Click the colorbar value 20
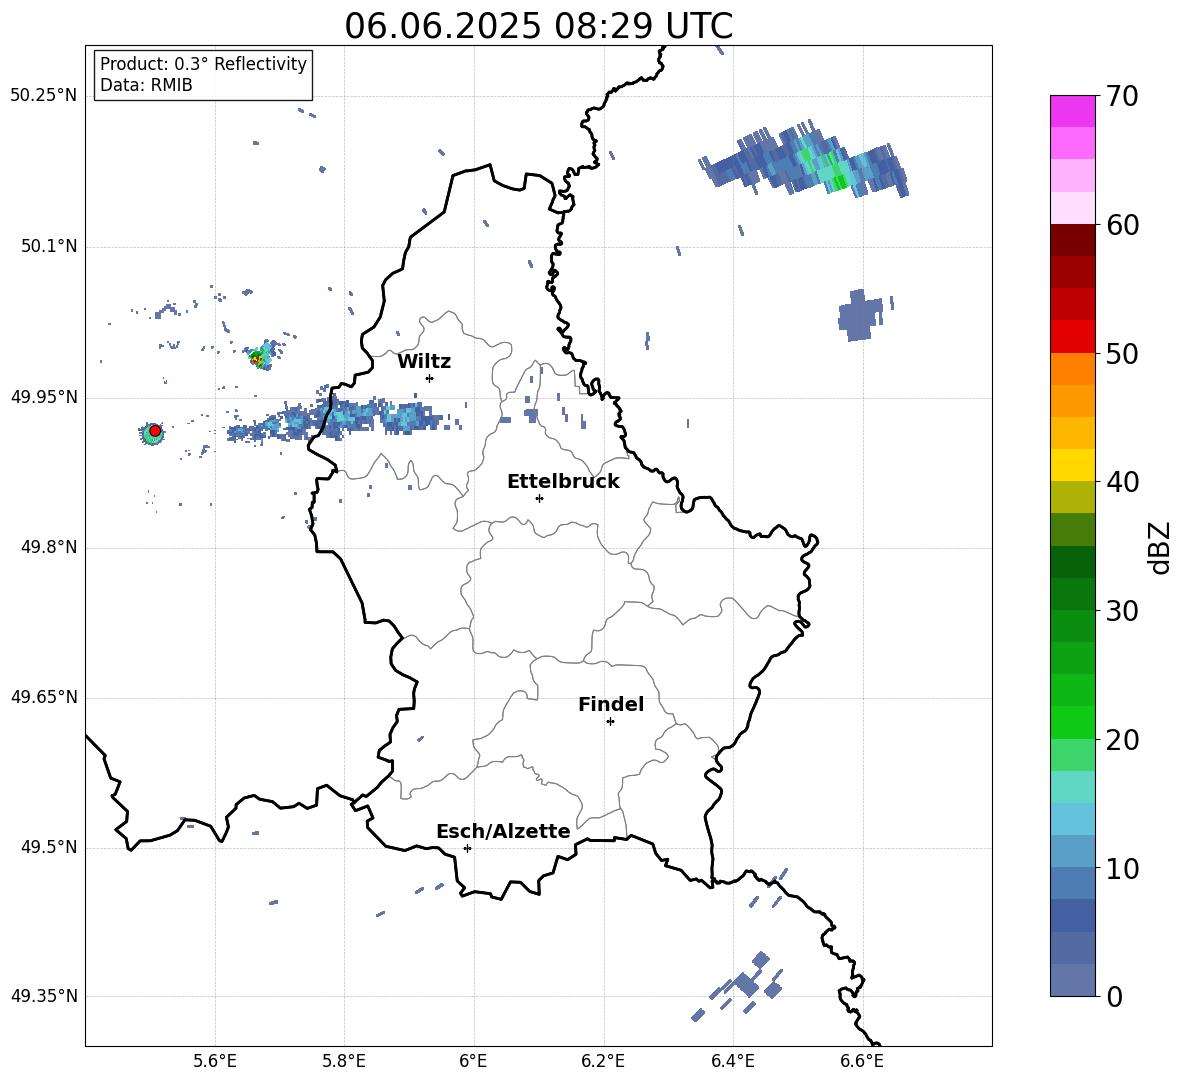Screen dimensions: 1184x1081 coord(1122,739)
